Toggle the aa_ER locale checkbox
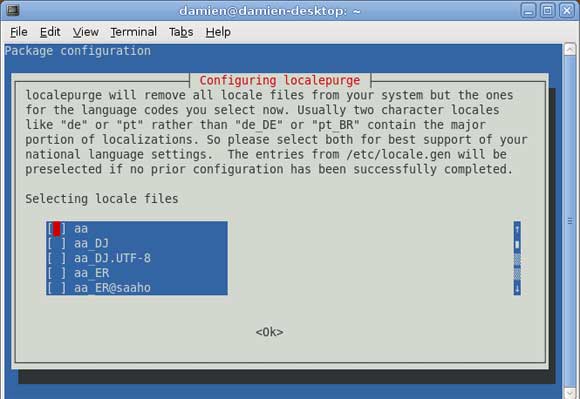 pos(56,273)
